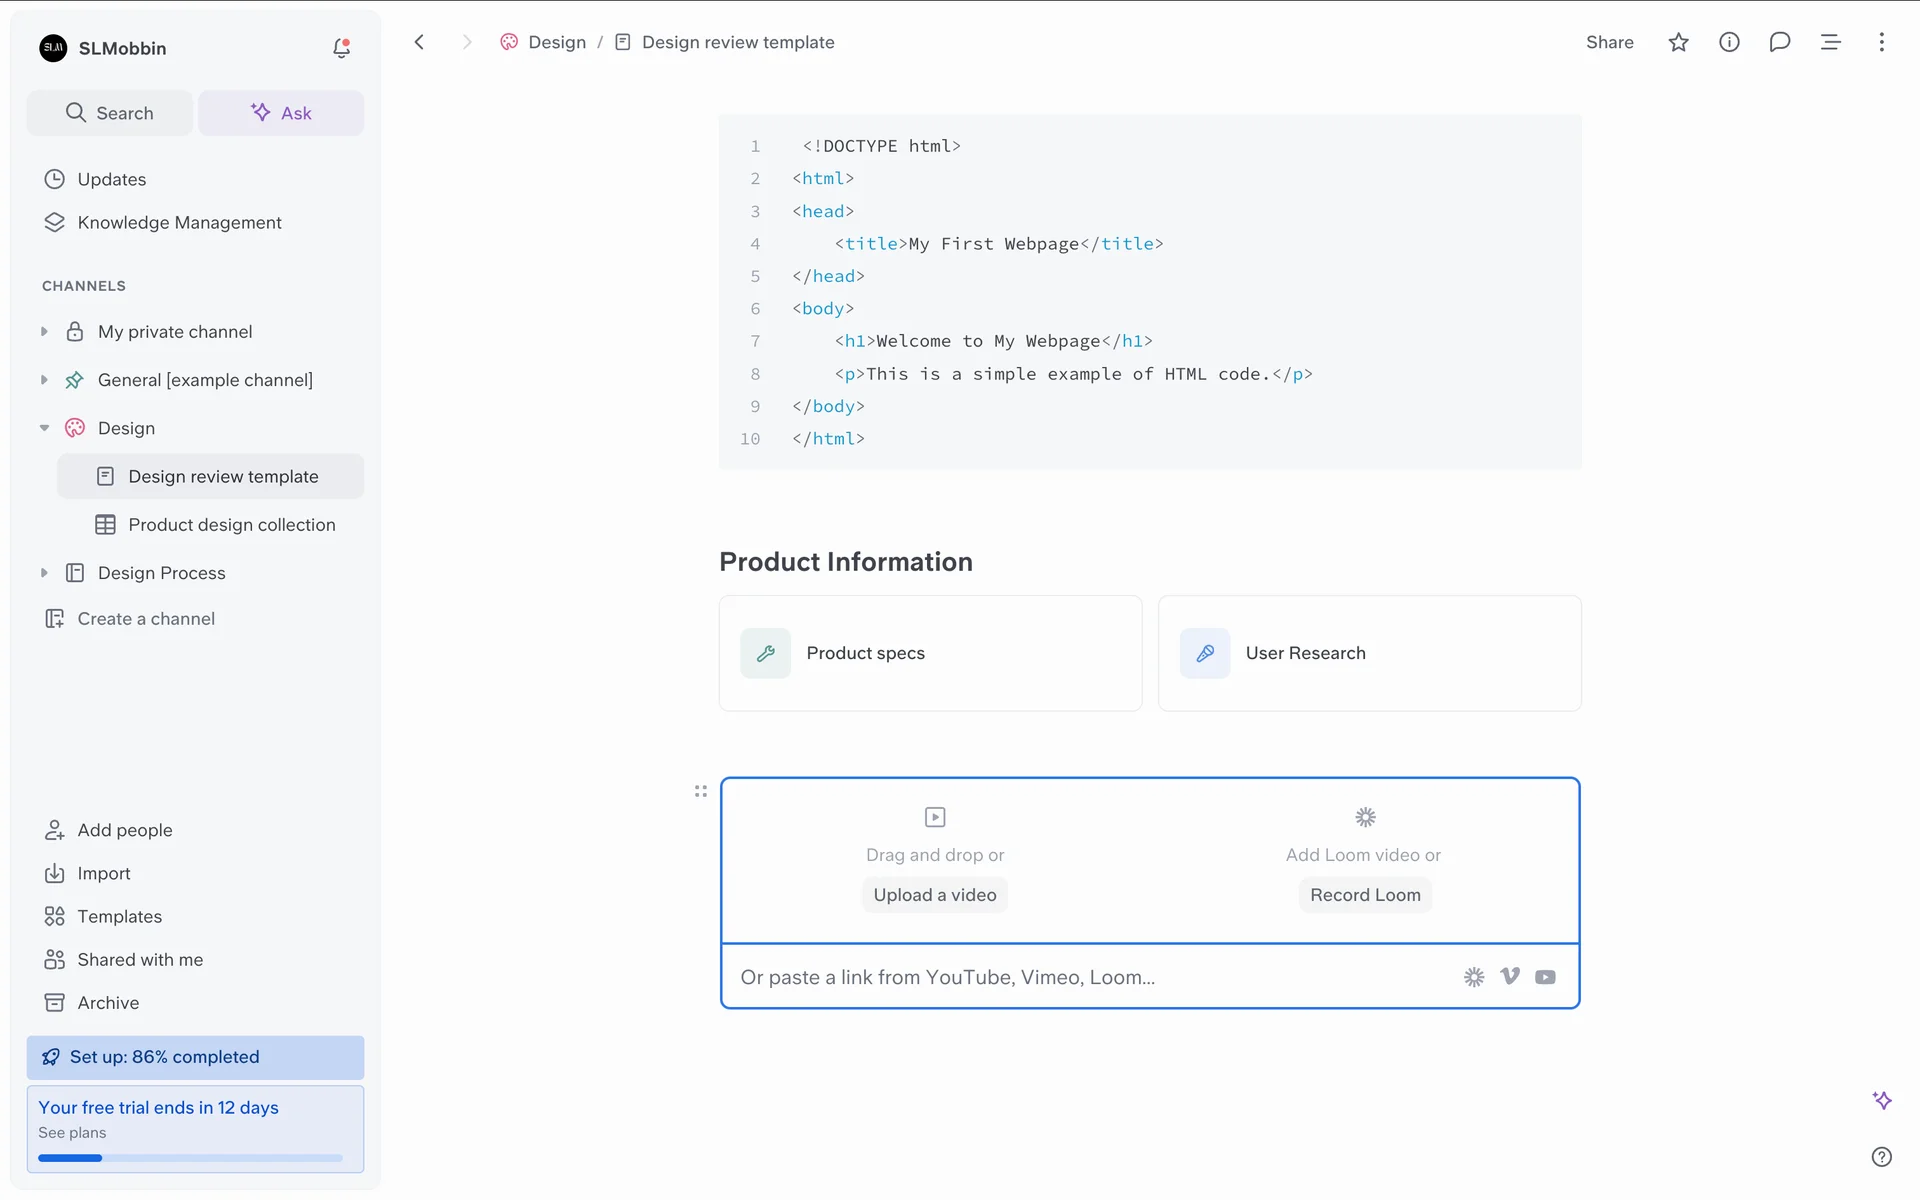Click the Record Loom button
This screenshot has height=1200, width=1920.
coord(1364,895)
